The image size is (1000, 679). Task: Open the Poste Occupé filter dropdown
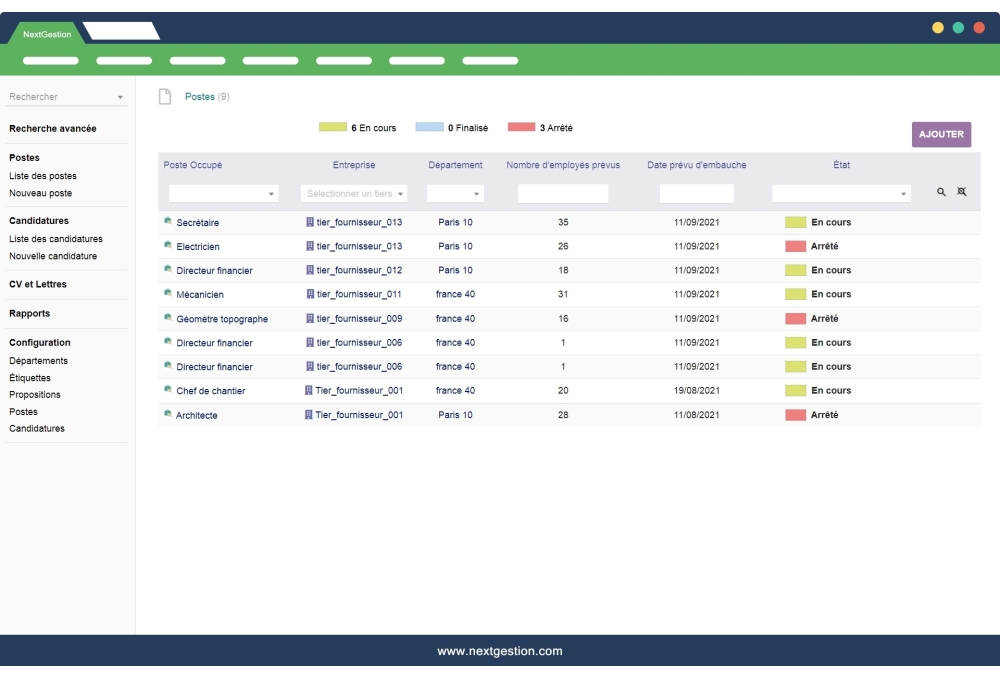point(223,194)
